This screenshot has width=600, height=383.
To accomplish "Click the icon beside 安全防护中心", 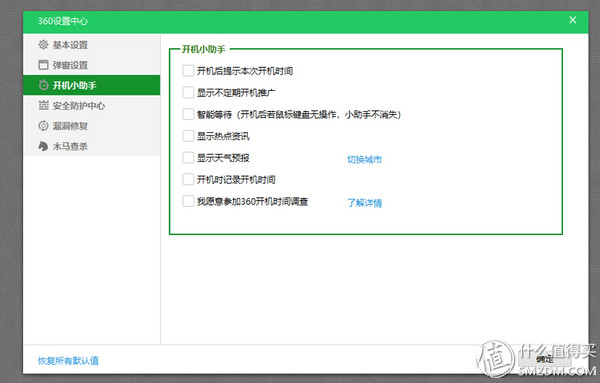I will point(43,105).
